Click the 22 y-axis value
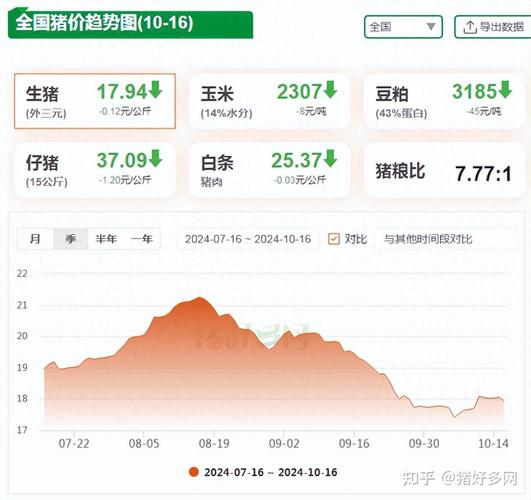531x500 pixels. pyautogui.click(x=22, y=273)
